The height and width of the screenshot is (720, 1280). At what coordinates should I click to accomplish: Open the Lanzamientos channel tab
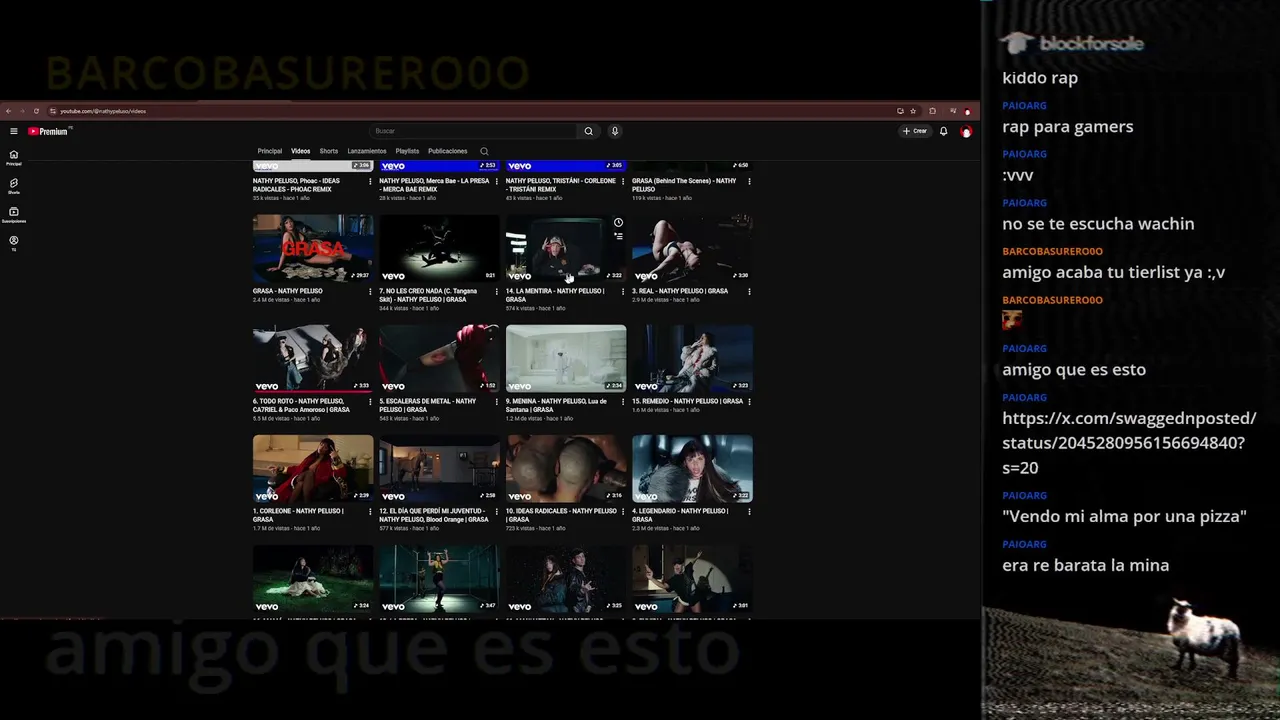click(x=367, y=151)
